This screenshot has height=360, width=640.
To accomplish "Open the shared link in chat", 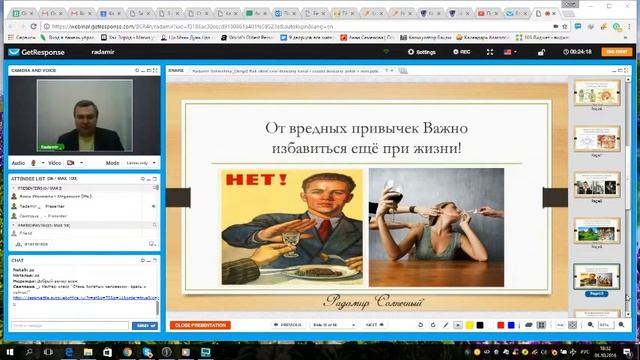I will (x=86, y=298).
